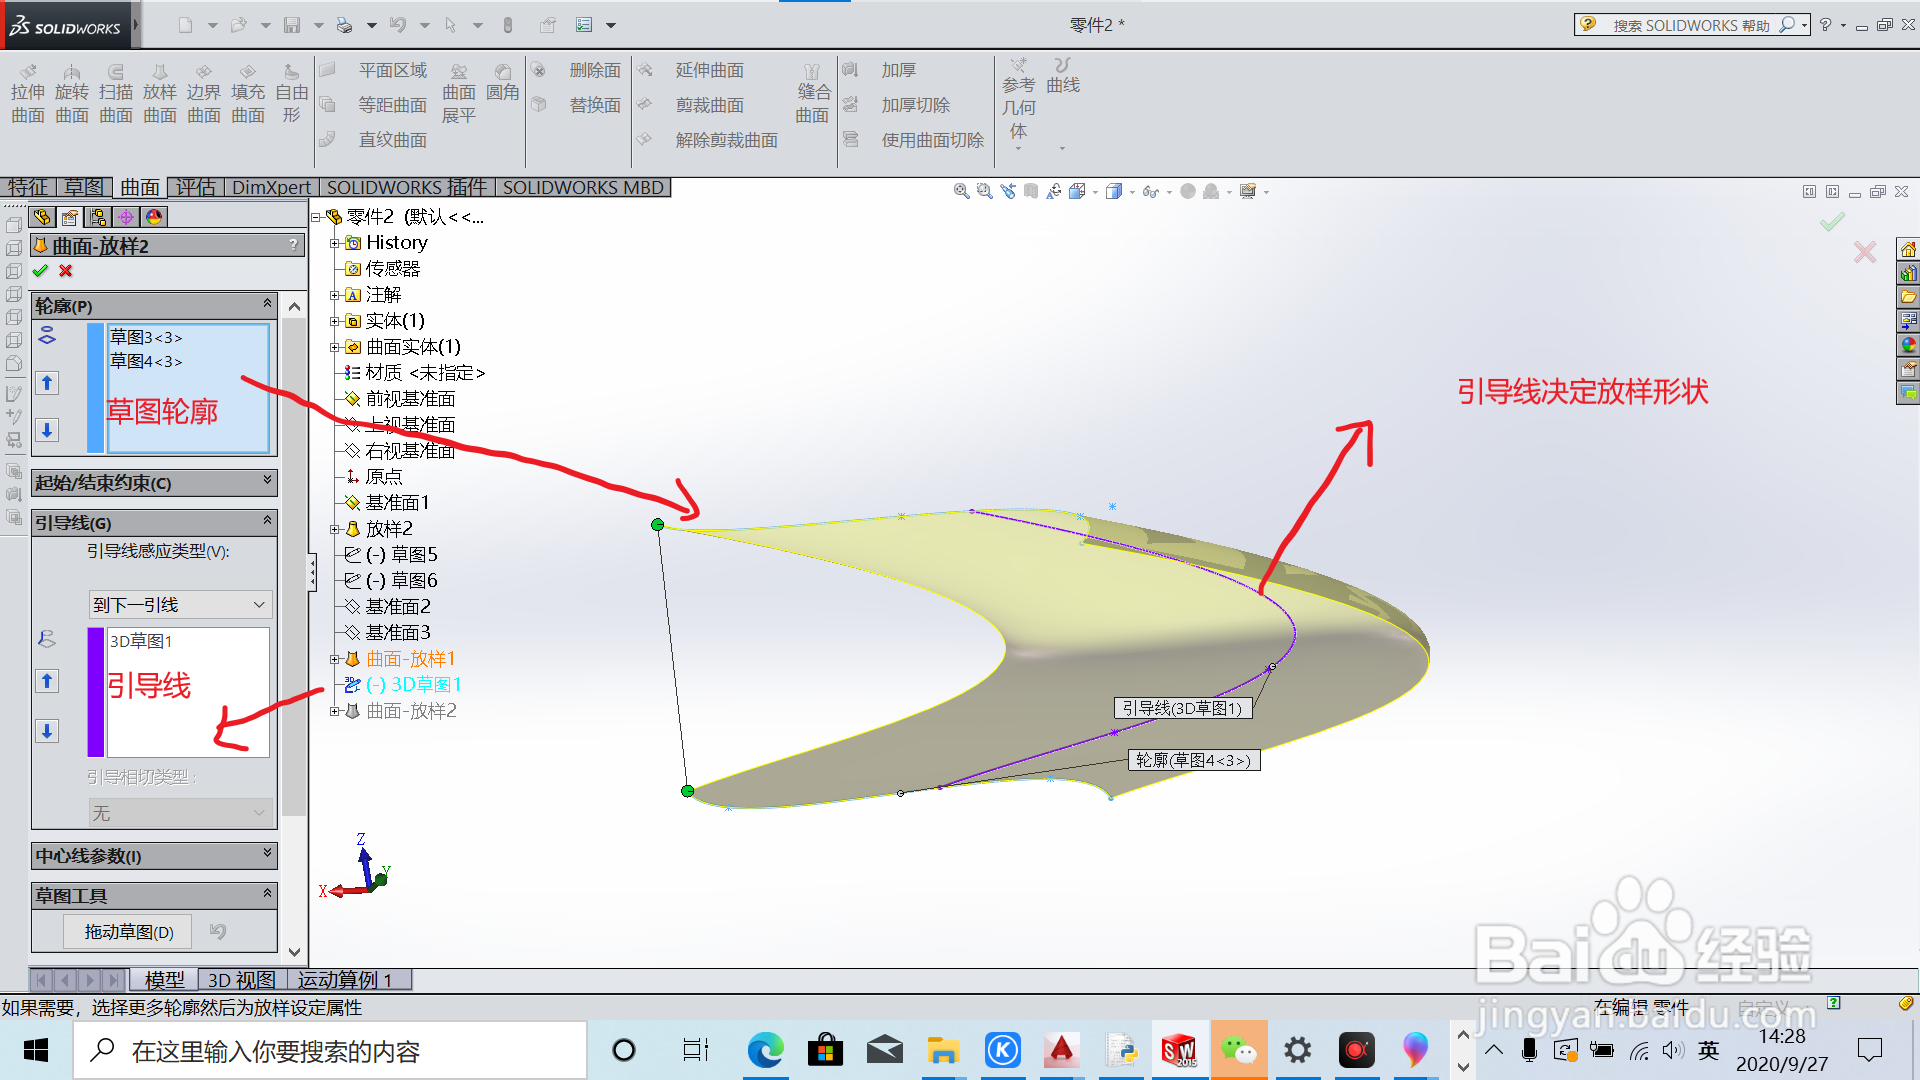Select the 缝合曲面 knit surface tool
This screenshot has width=1920, height=1080.
(812, 94)
